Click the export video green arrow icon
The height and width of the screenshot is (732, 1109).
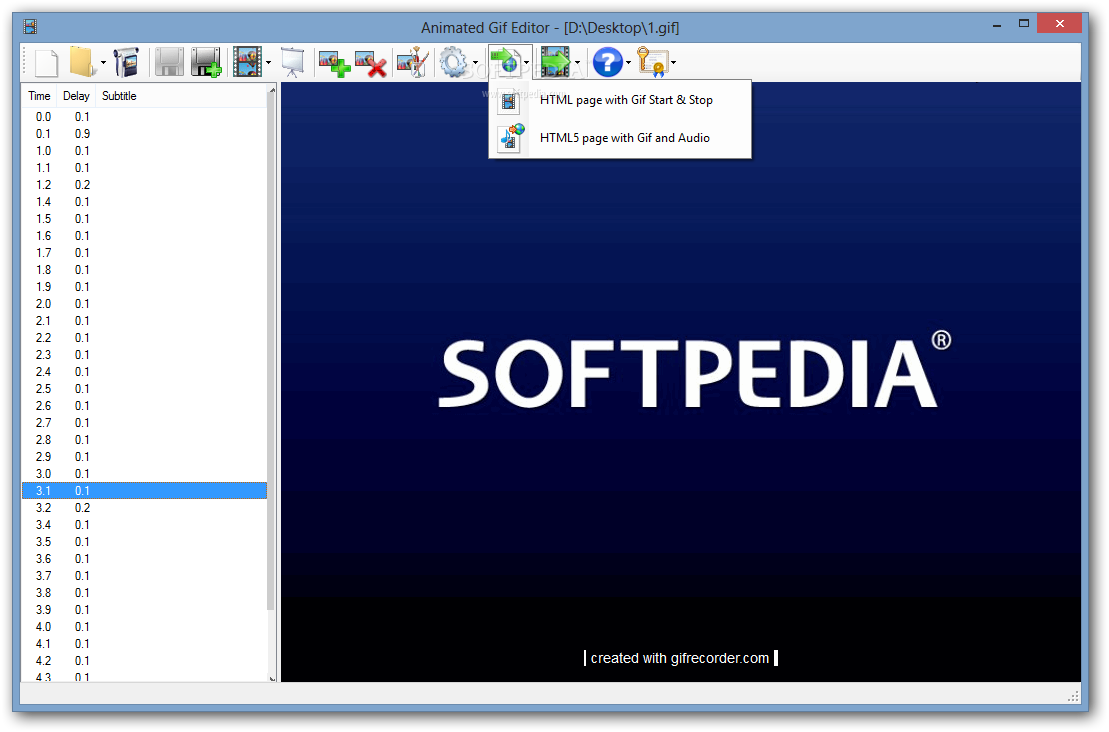point(556,63)
